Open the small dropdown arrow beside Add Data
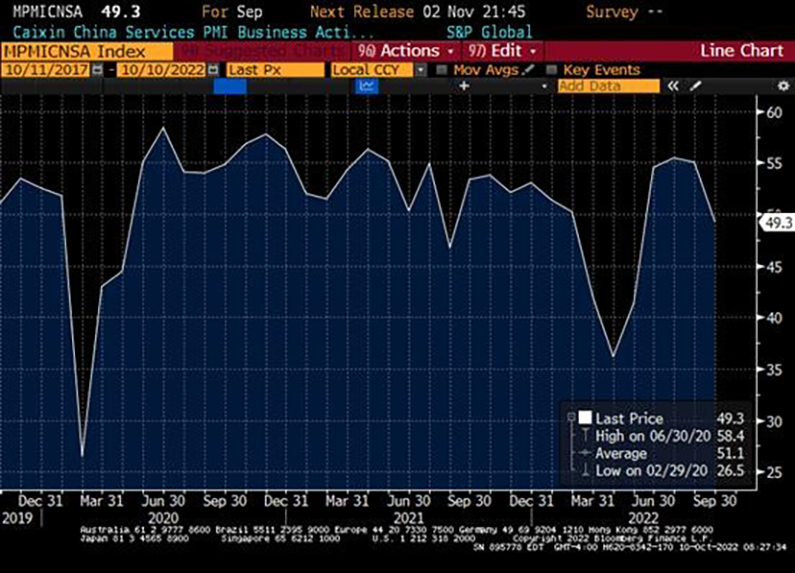Viewport: 795px width, 573px height. click(x=544, y=86)
